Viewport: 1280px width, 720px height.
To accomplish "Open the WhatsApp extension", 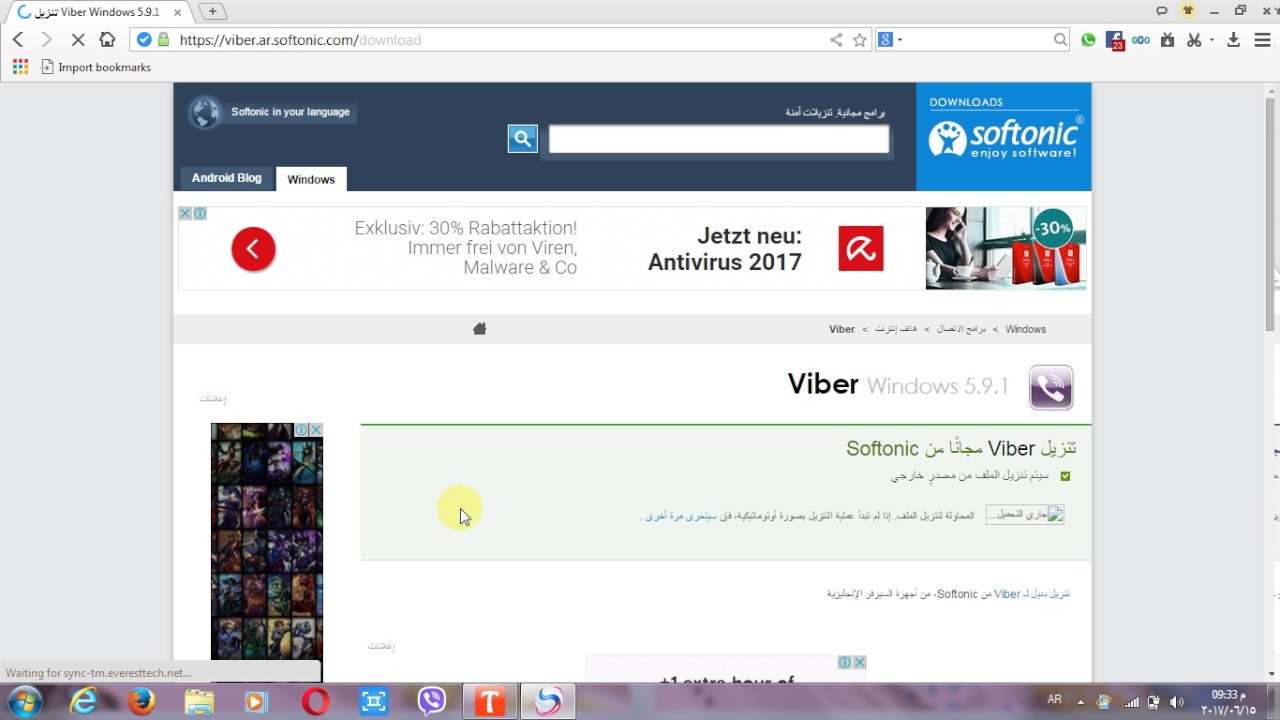I will pos(1088,40).
